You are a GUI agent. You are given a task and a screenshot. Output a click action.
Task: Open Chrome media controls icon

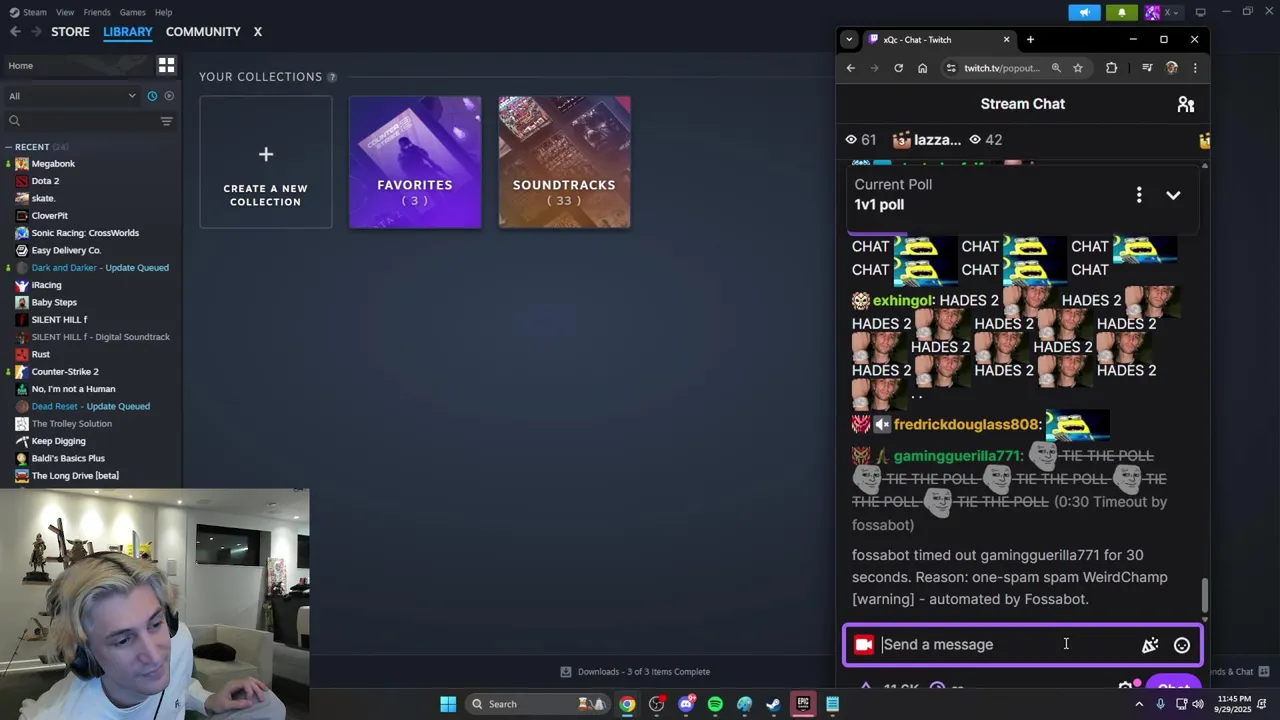coord(1147,68)
